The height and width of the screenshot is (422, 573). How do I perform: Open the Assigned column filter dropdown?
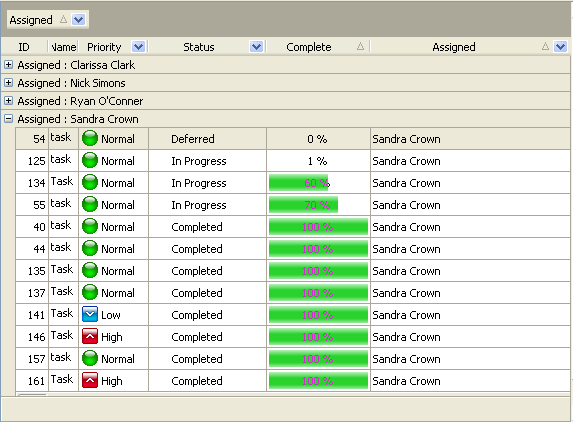pos(561,47)
